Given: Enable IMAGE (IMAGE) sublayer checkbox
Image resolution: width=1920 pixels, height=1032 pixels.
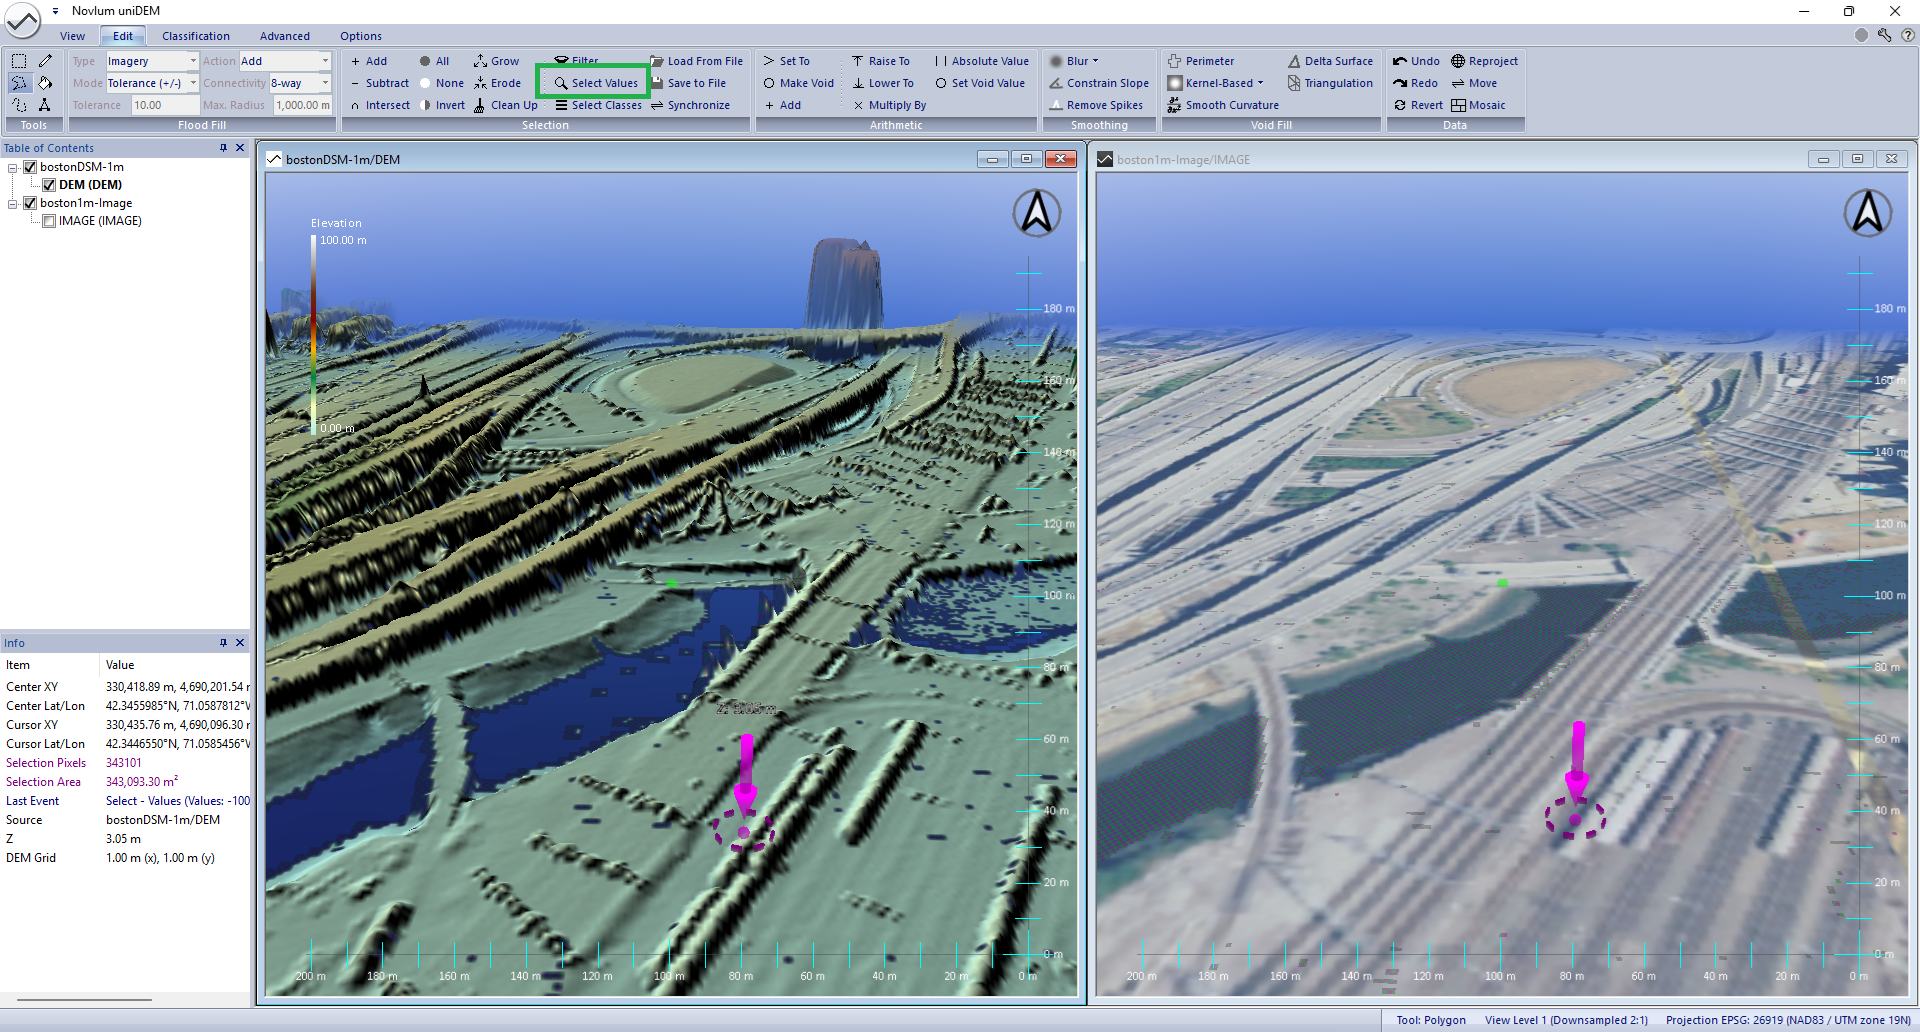Looking at the screenshot, I should click(x=49, y=221).
